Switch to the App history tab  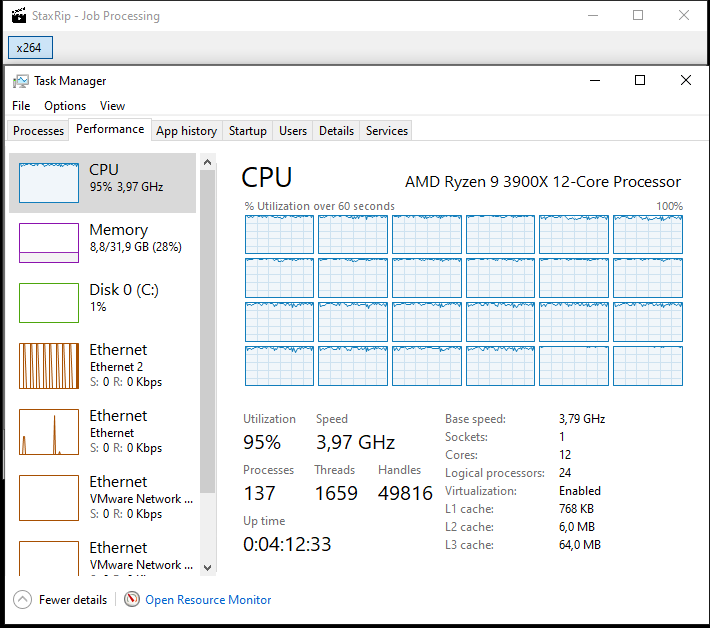click(187, 131)
